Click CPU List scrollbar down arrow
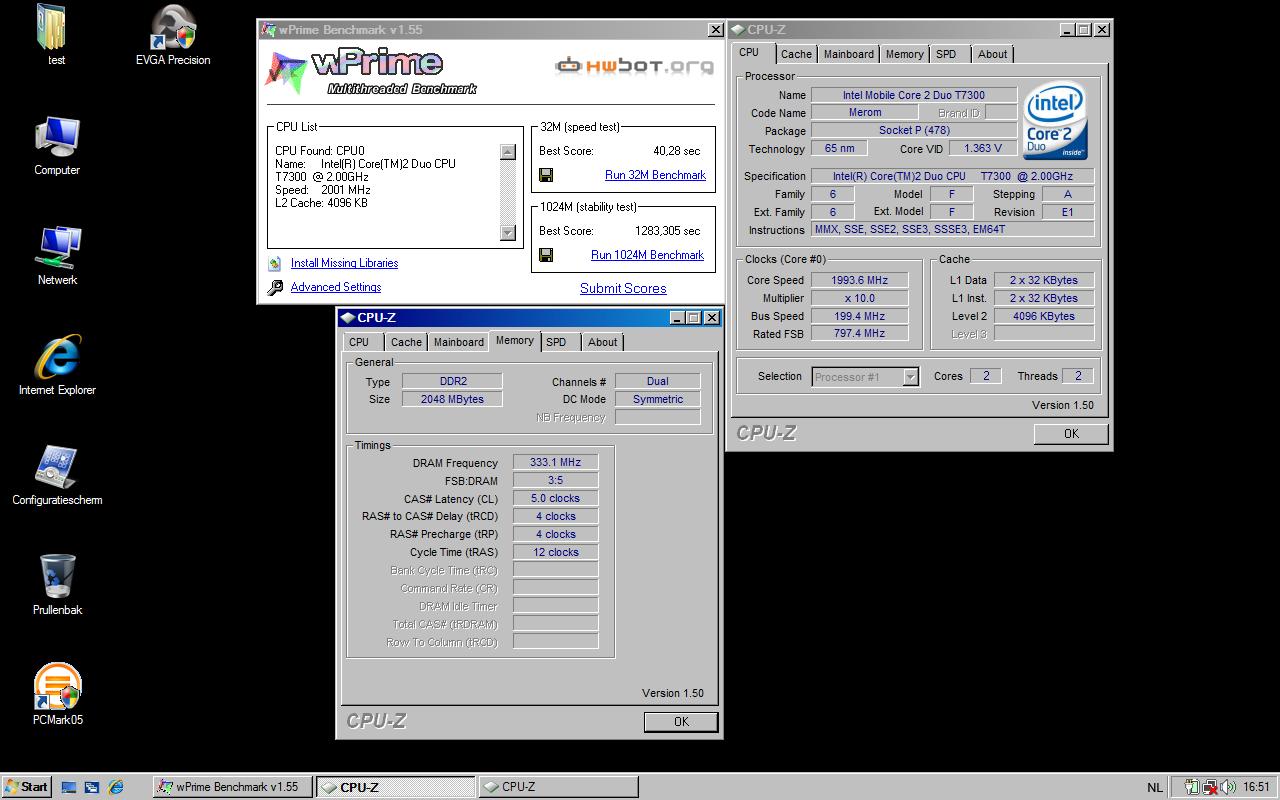Image resolution: width=1280 pixels, height=800 pixels. (x=507, y=233)
